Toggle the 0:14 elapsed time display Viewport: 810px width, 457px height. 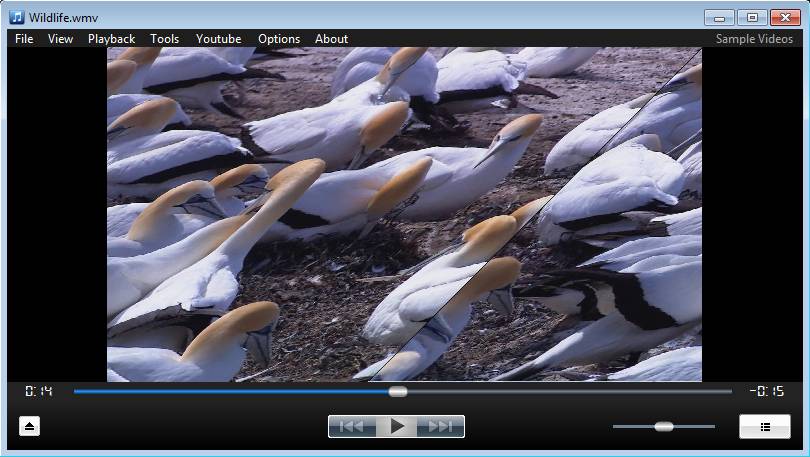39,392
